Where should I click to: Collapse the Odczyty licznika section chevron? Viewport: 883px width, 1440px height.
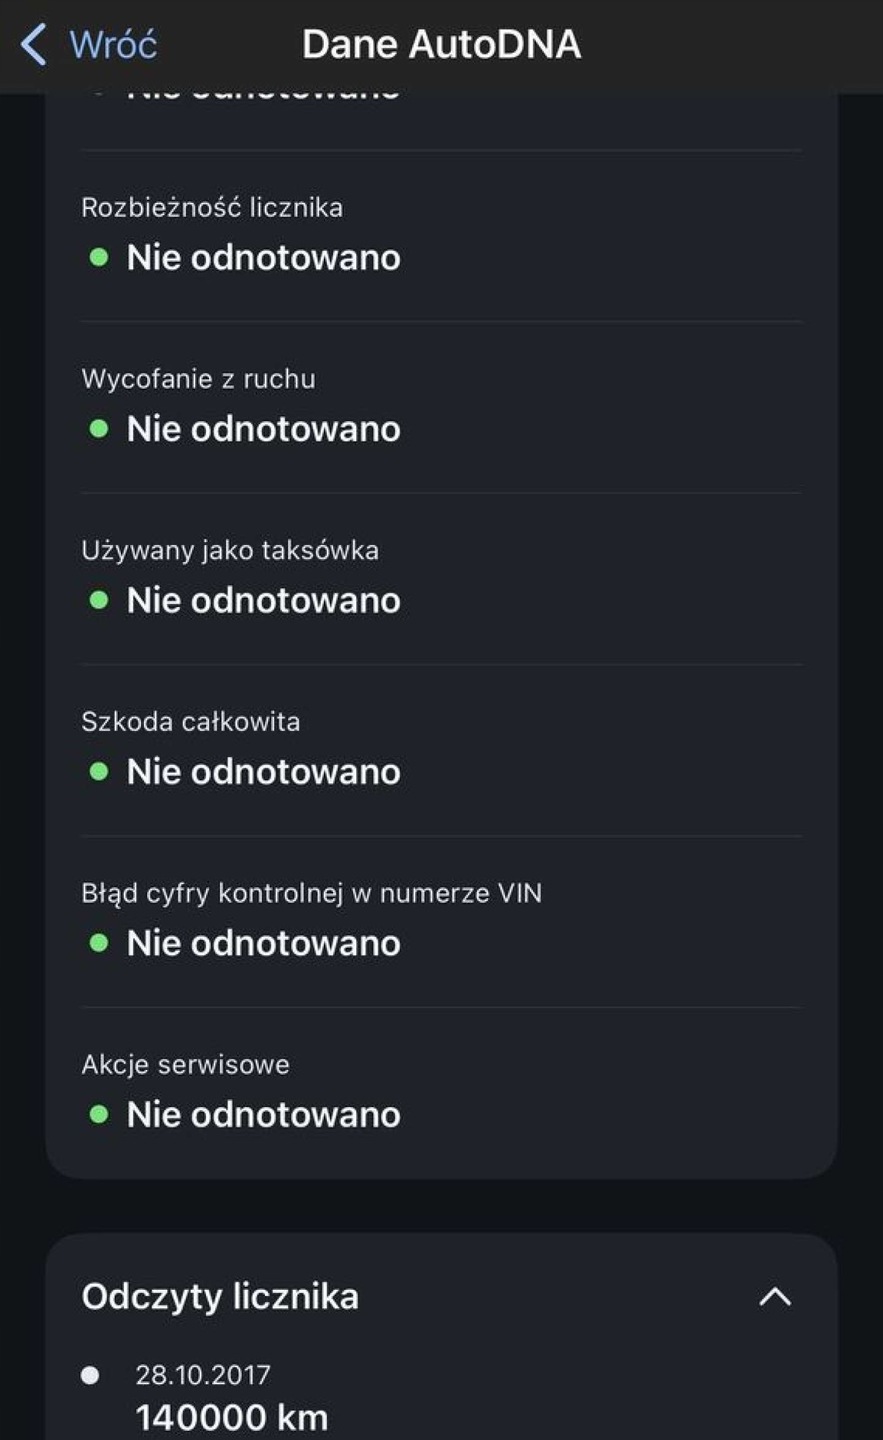point(775,1297)
